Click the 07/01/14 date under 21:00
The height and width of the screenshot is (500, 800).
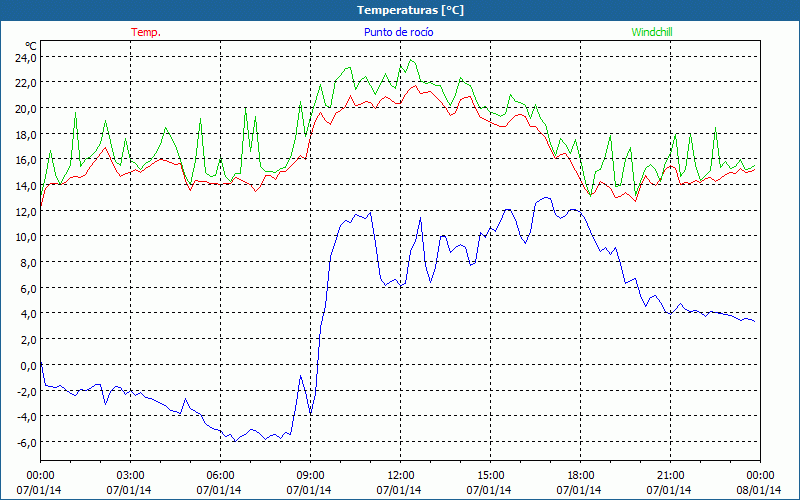coord(669,490)
